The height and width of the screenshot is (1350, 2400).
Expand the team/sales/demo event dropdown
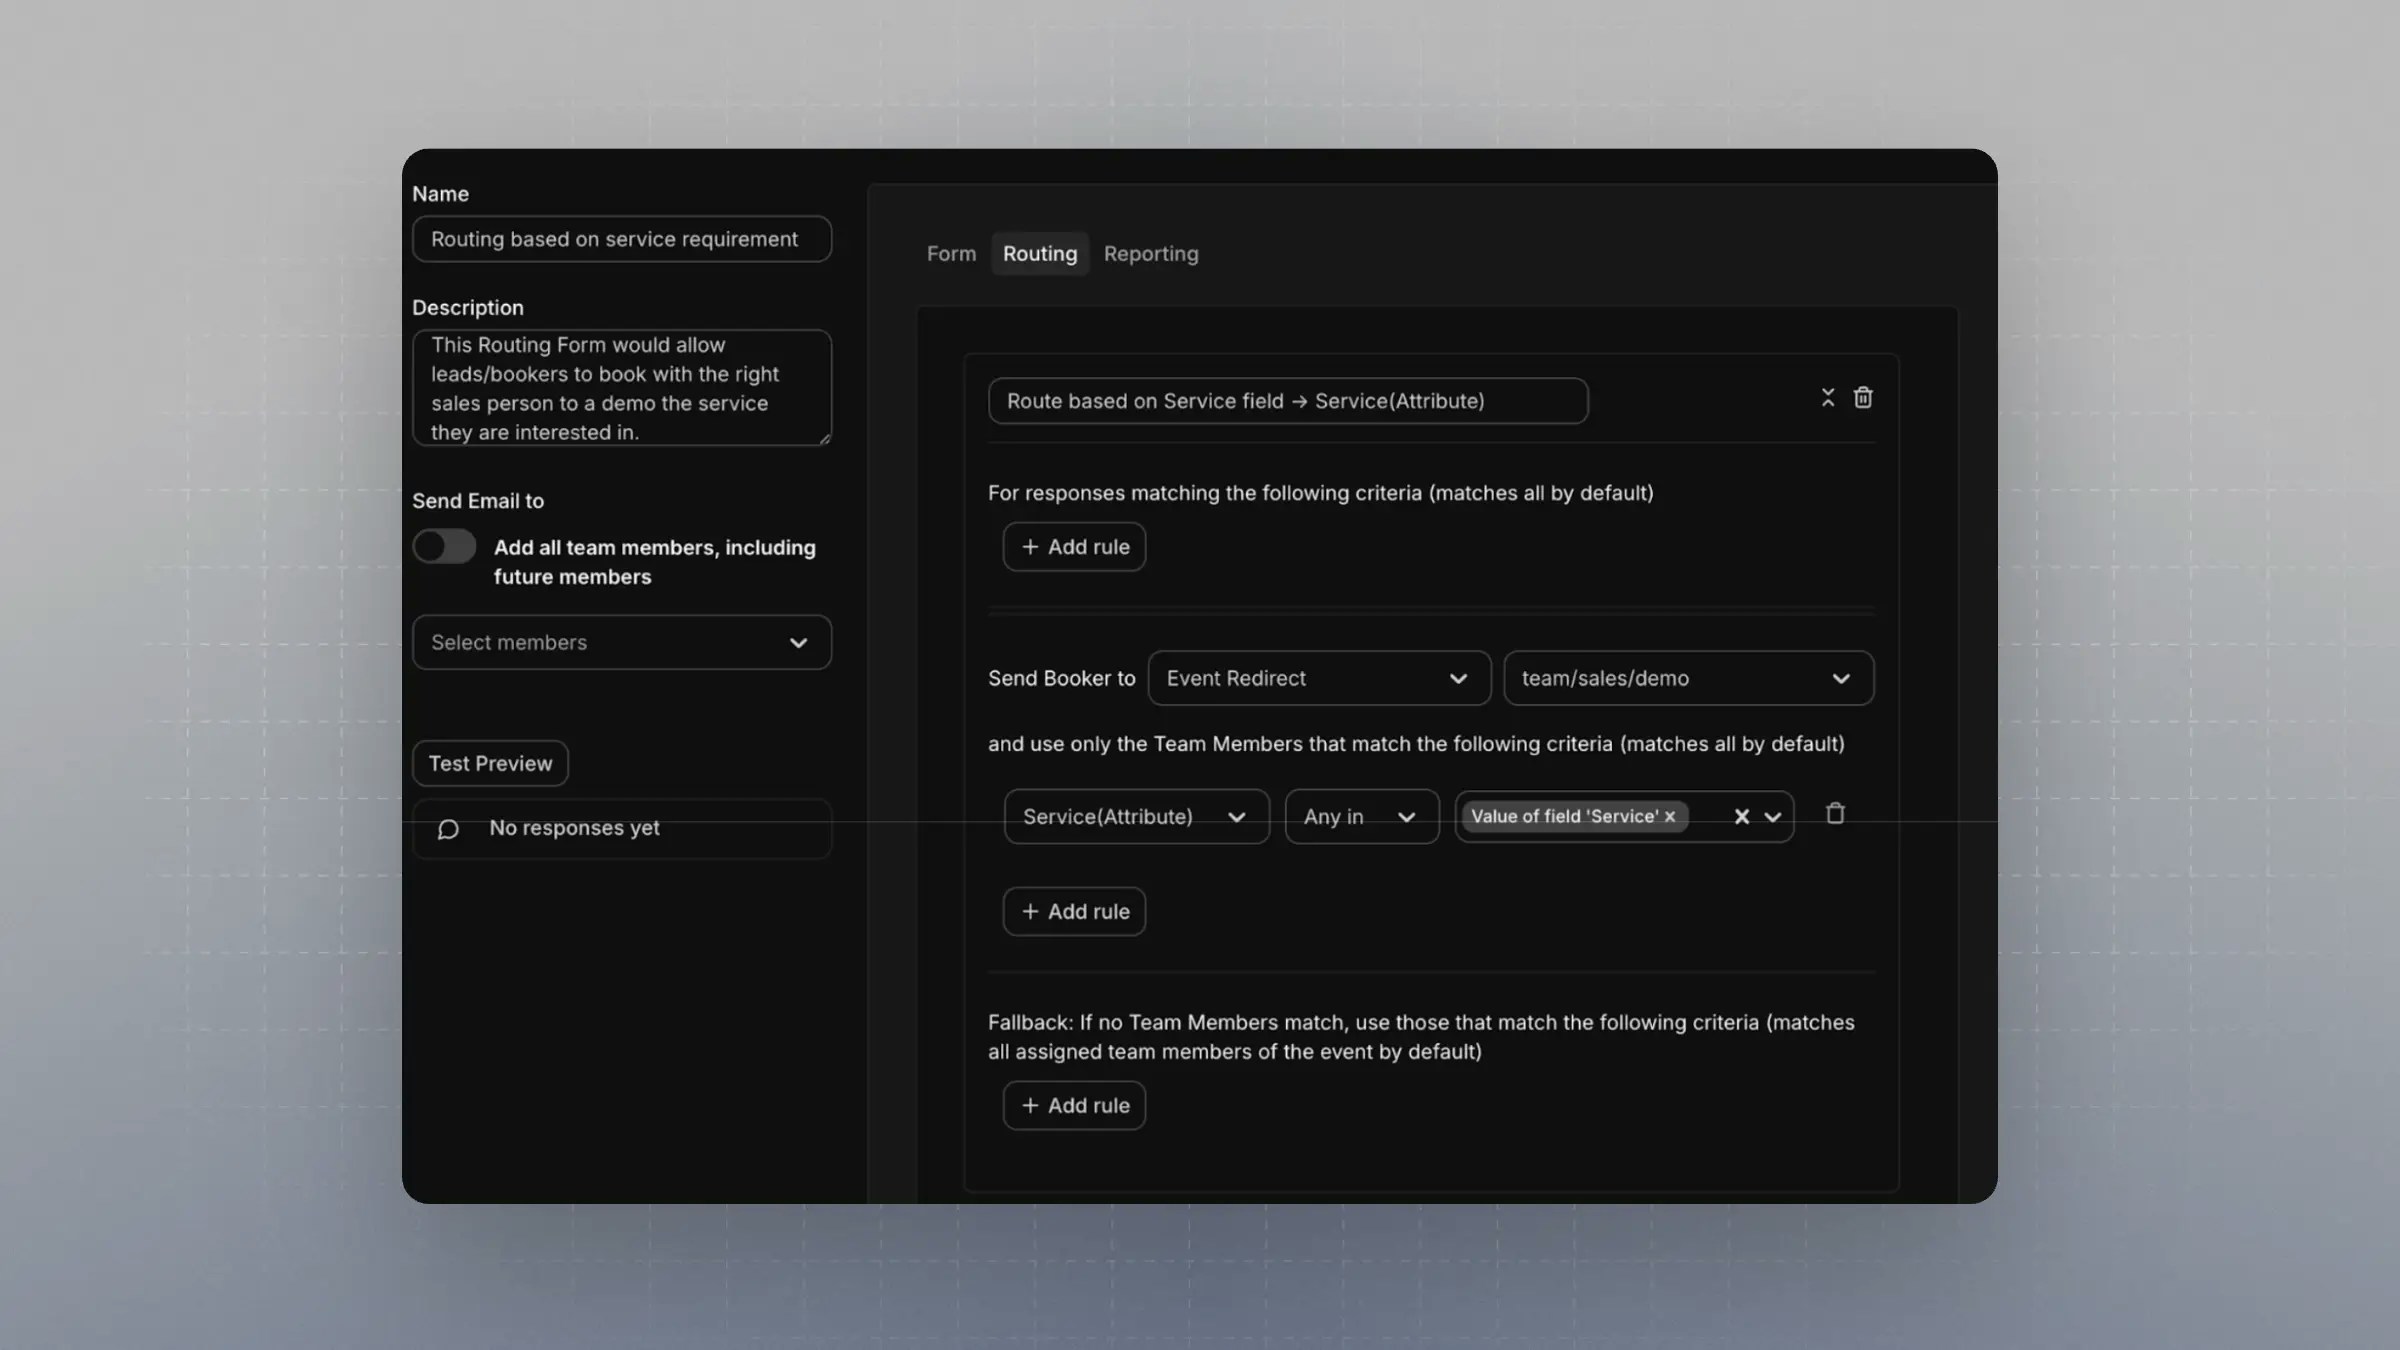(x=1687, y=679)
